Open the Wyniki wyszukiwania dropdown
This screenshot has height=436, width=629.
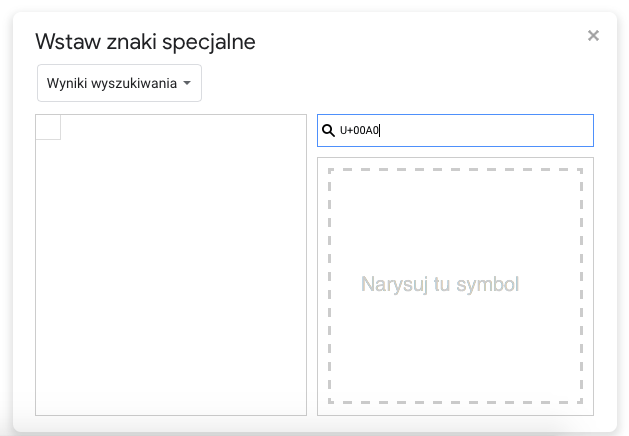click(x=119, y=84)
